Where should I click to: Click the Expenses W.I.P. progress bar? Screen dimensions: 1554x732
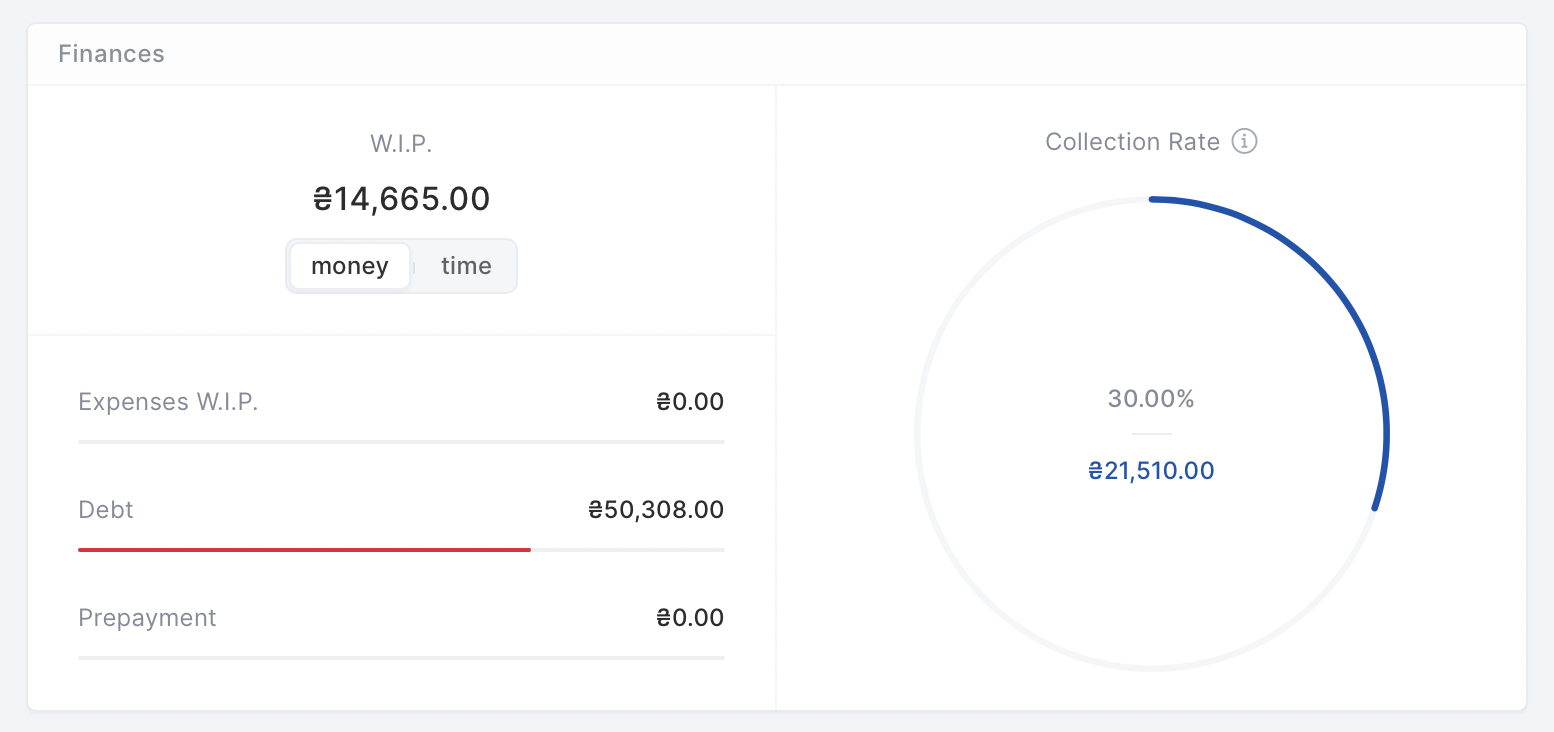click(401, 441)
